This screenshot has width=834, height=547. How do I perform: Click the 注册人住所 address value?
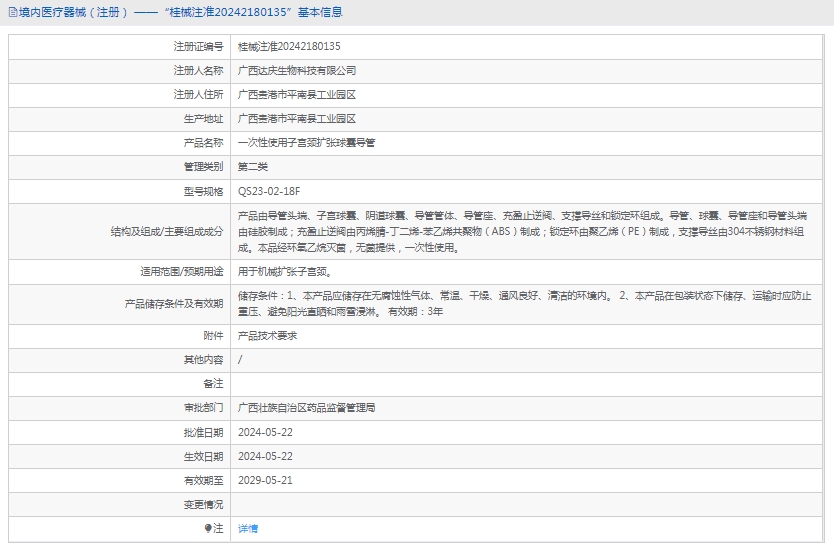pyautogui.click(x=296, y=95)
